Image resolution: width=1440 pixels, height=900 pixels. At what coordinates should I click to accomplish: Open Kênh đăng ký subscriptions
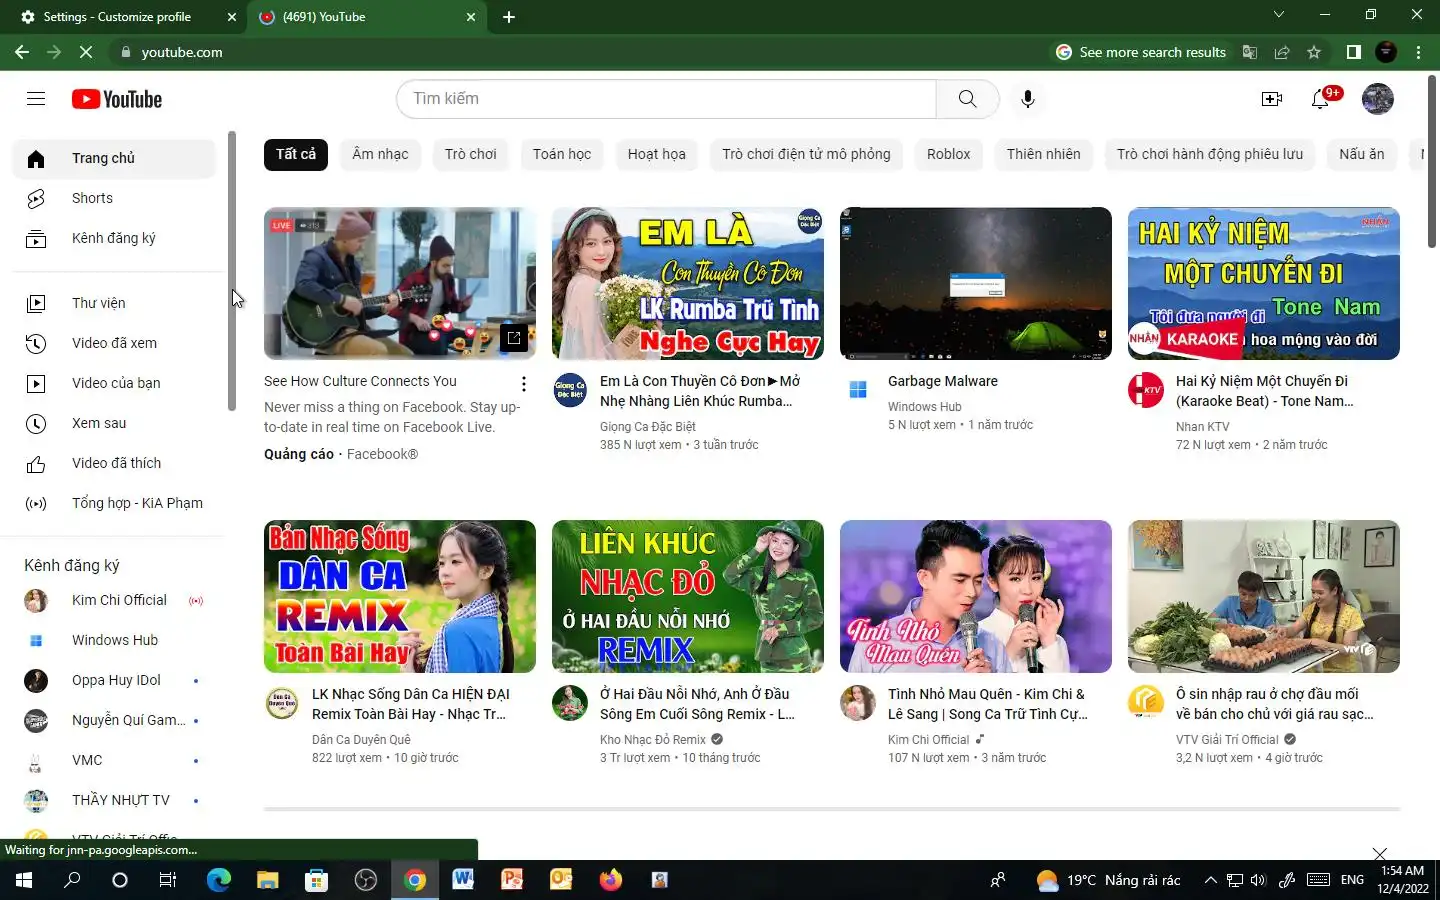click(114, 238)
